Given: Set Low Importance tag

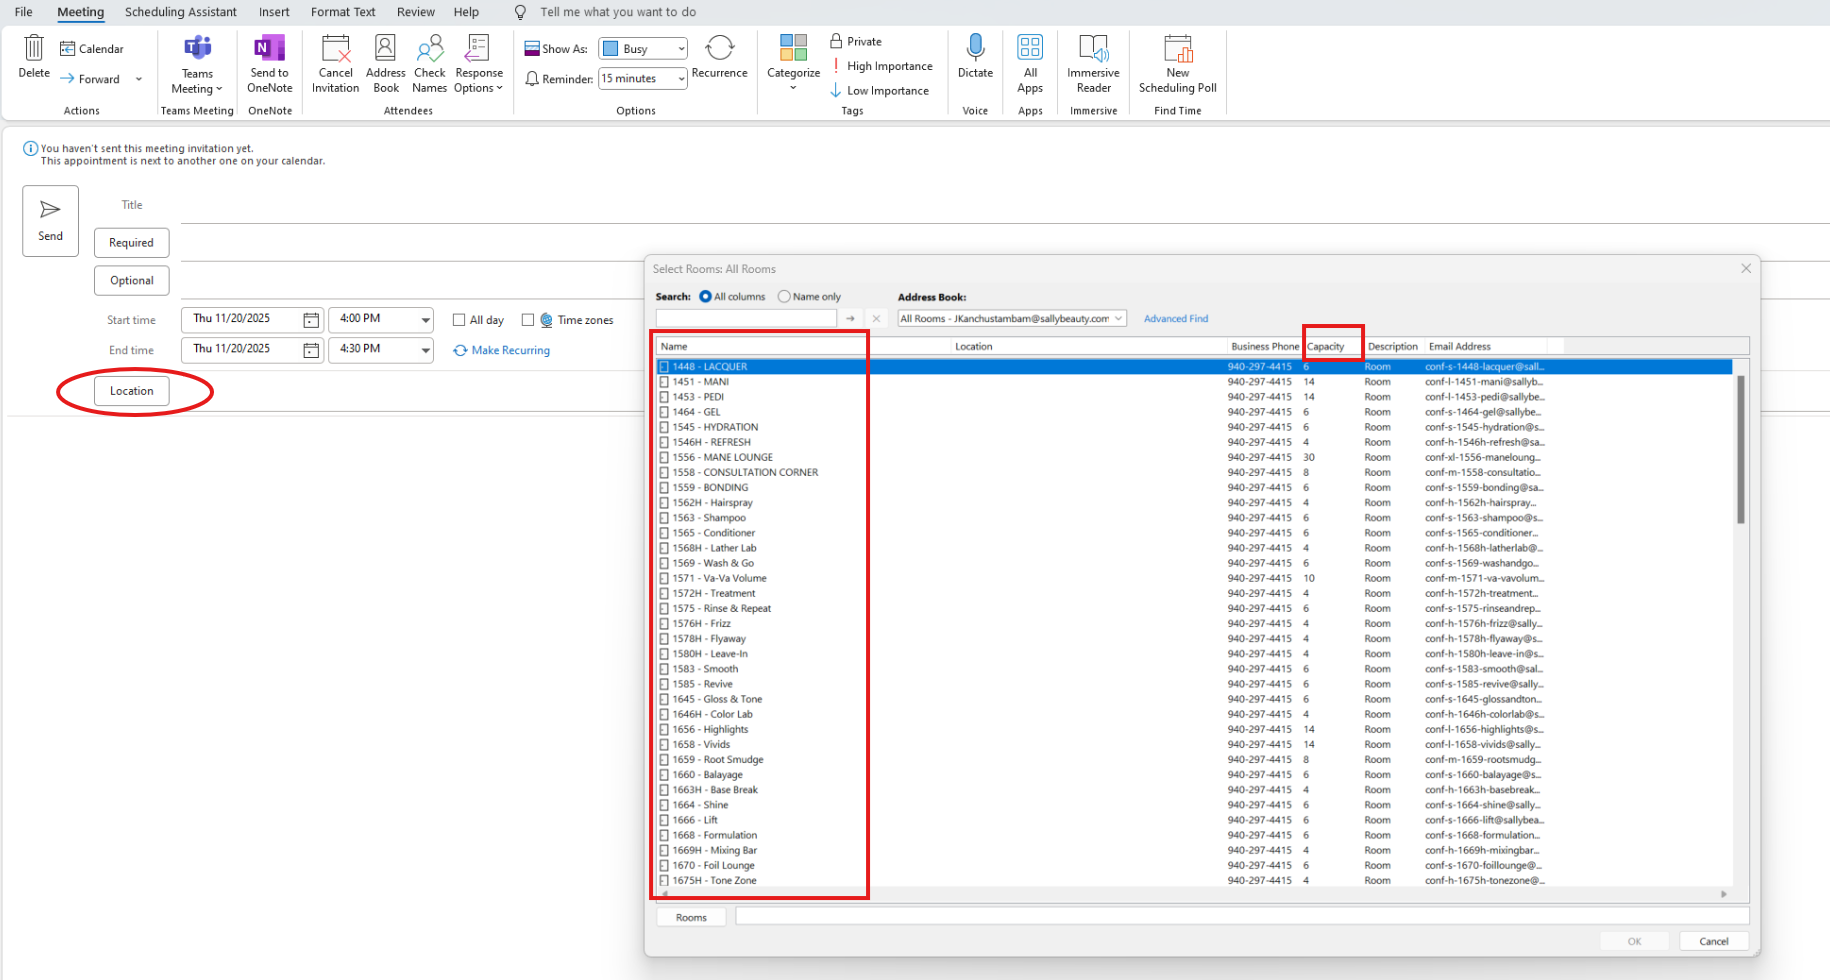Looking at the screenshot, I should [879, 91].
